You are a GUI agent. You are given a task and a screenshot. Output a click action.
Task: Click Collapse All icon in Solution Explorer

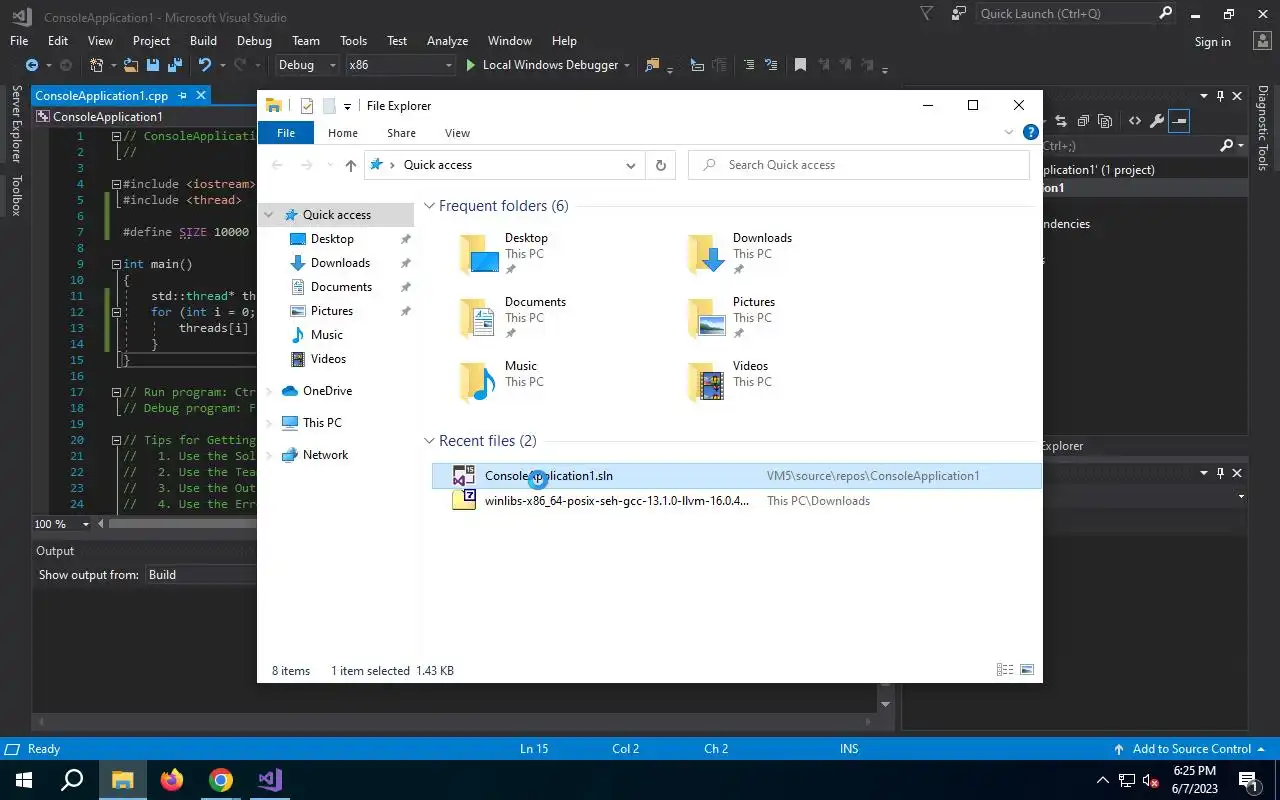tap(1083, 121)
